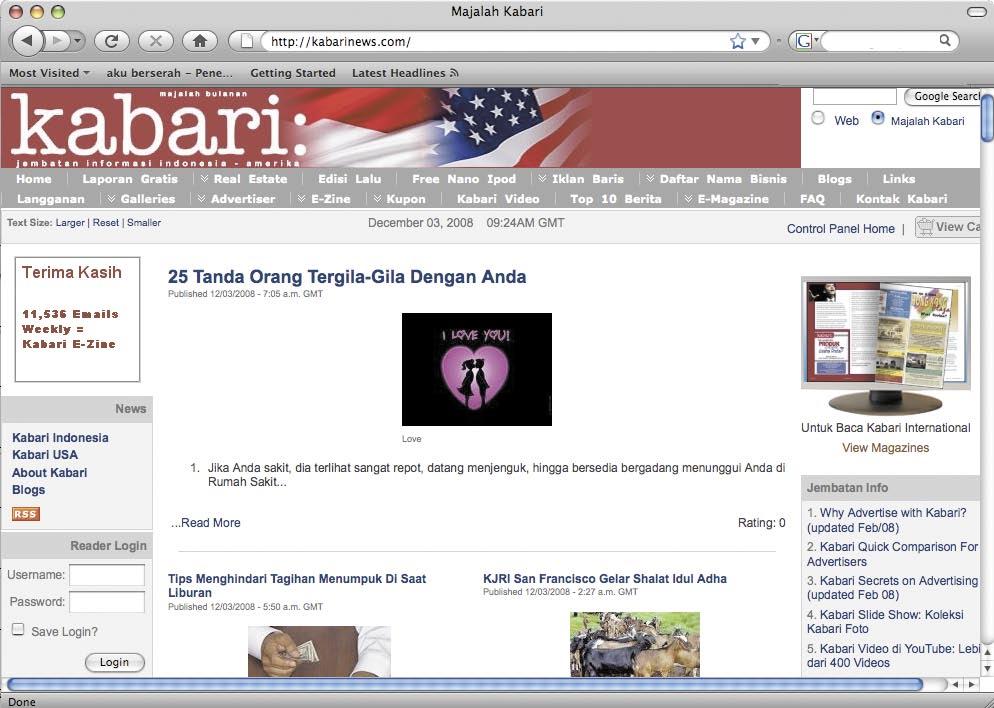Click the horizontal scrollbar at window bottom

pos(465,685)
